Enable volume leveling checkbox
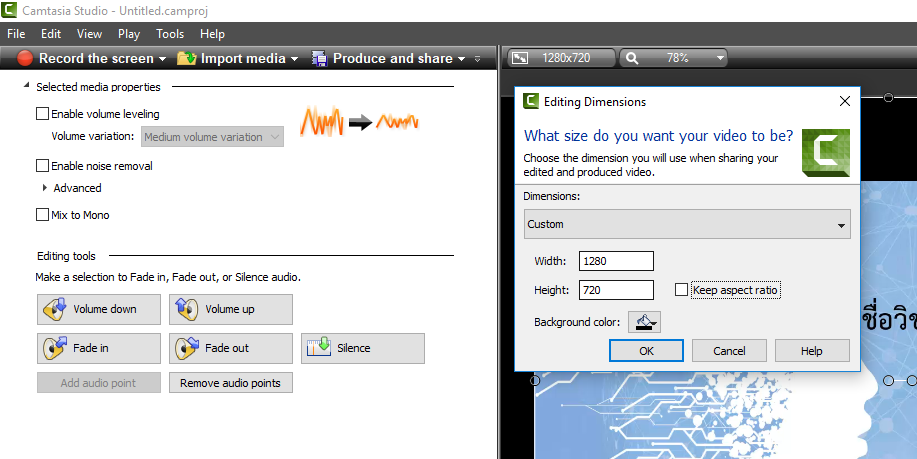 point(42,114)
